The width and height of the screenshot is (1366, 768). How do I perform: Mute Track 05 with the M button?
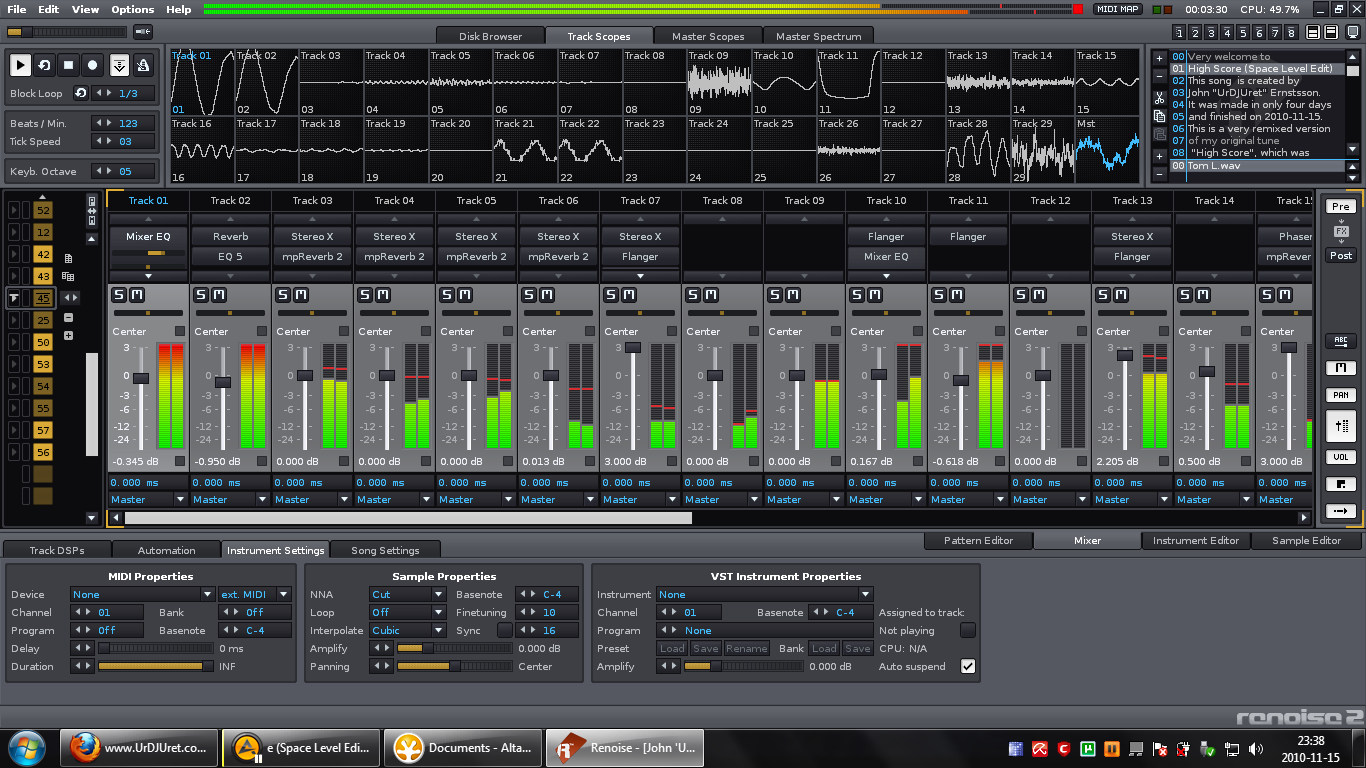(x=465, y=295)
